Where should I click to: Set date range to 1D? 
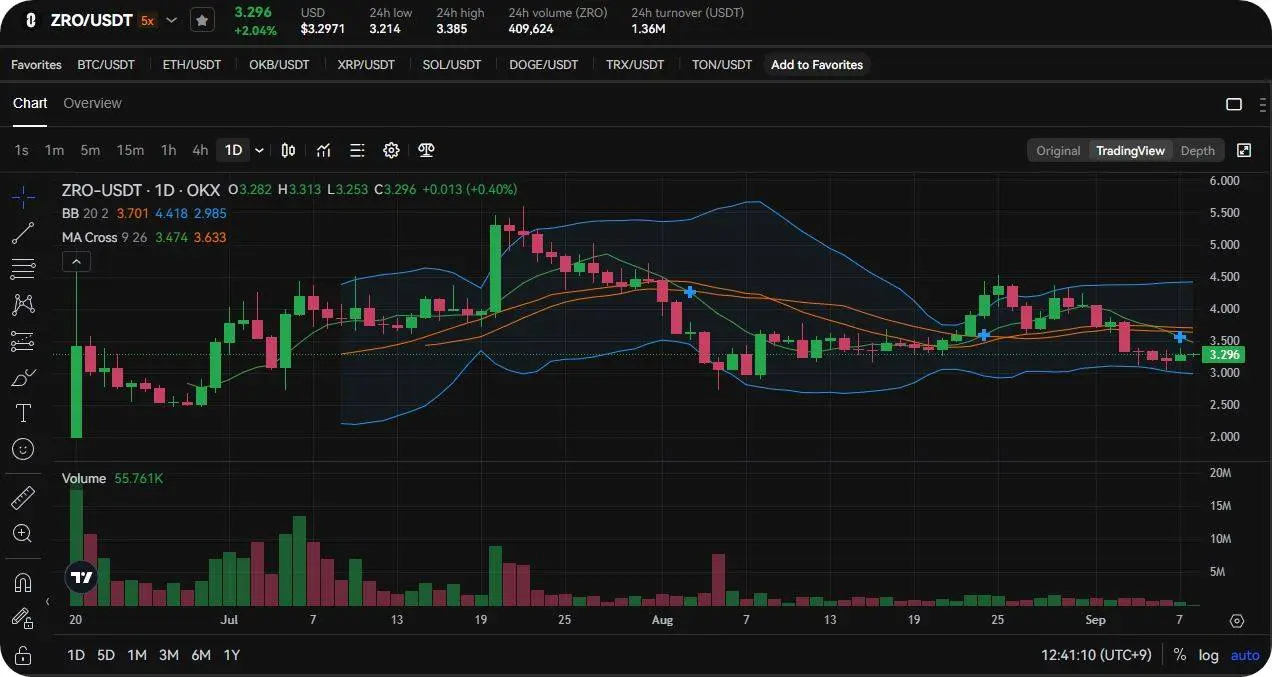pyautogui.click(x=76, y=655)
